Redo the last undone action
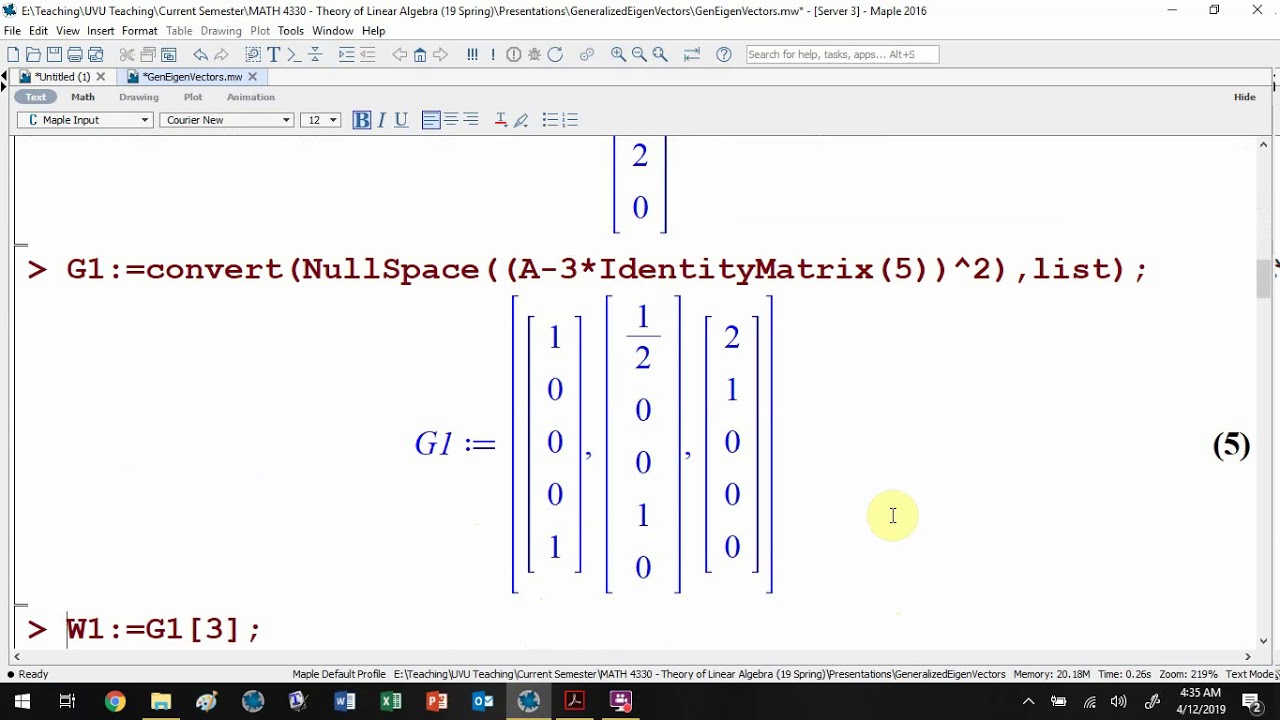Viewport: 1280px width, 720px height. (221, 54)
